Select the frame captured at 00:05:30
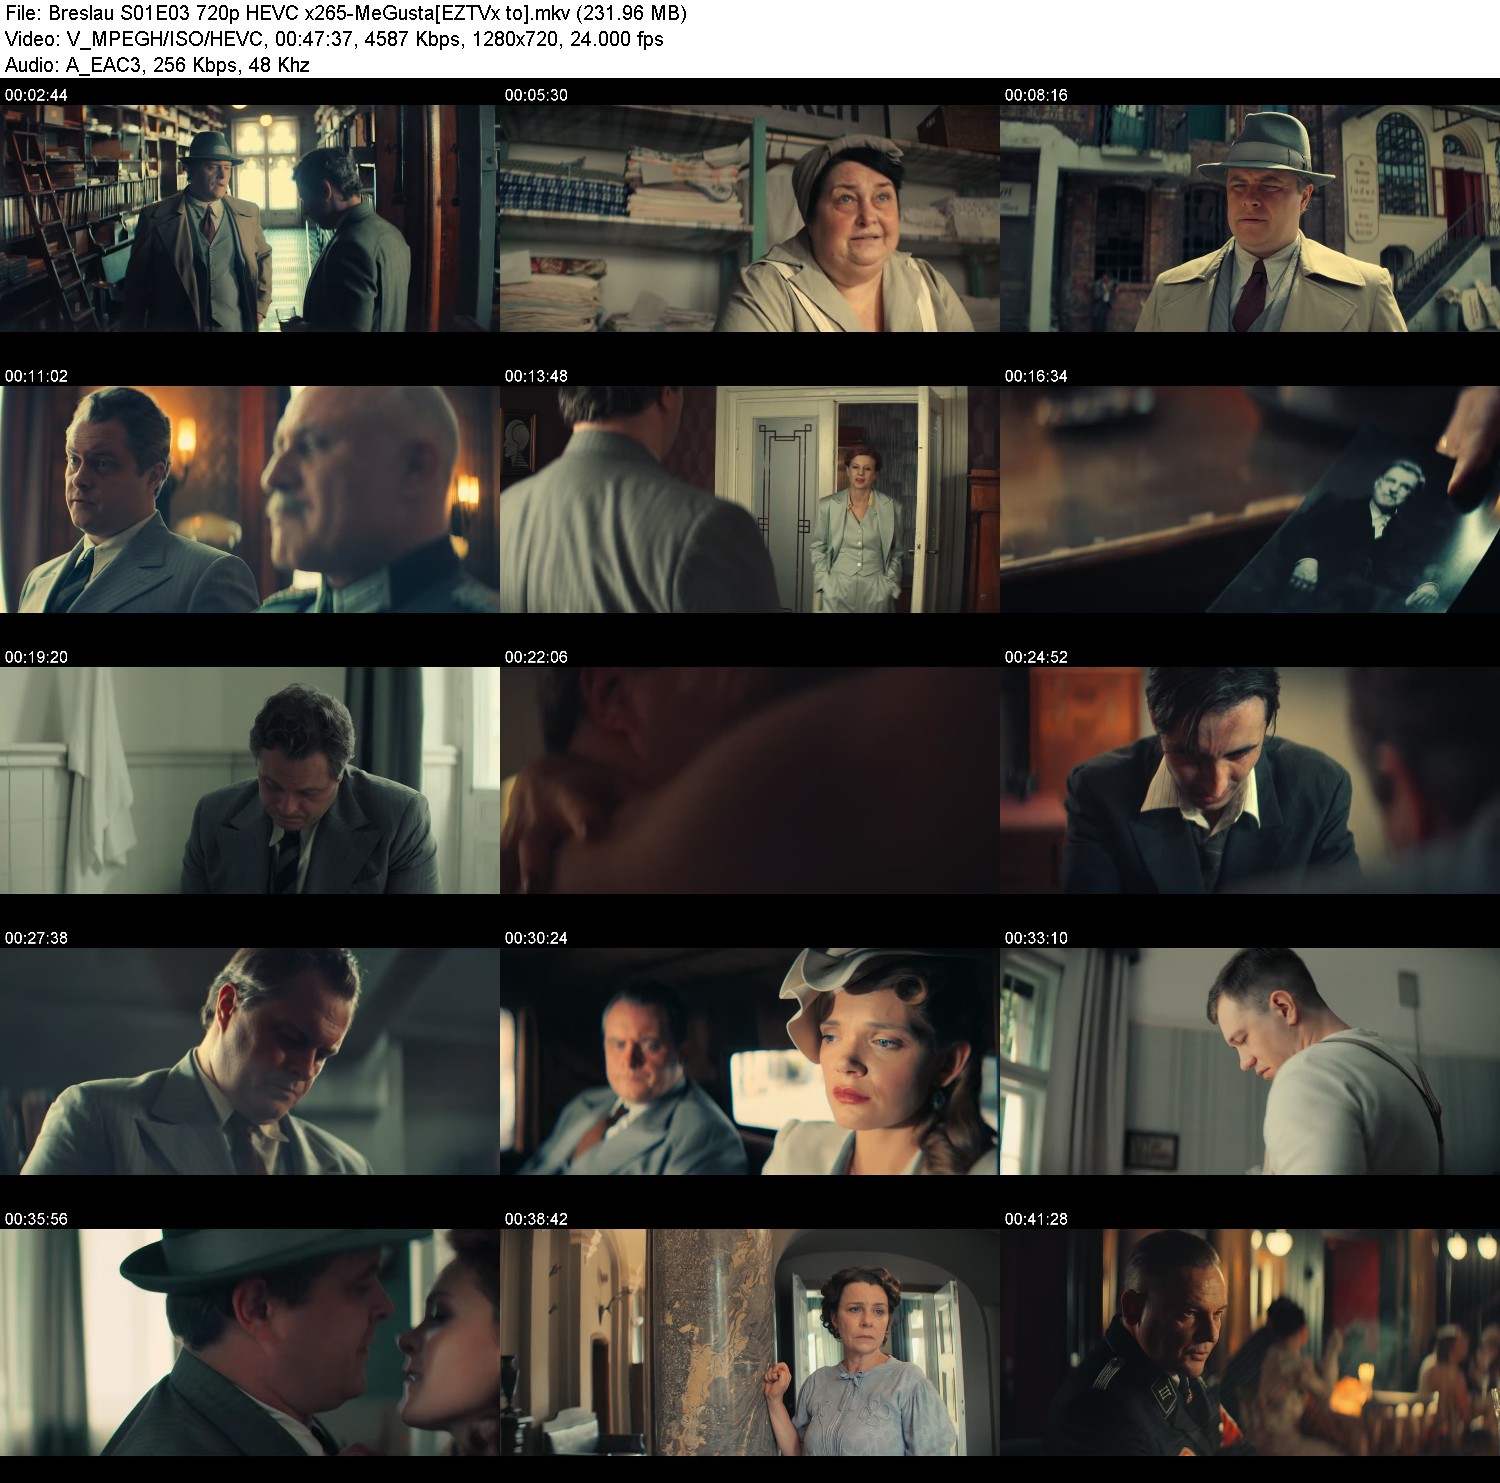The height and width of the screenshot is (1483, 1500). coord(750,218)
